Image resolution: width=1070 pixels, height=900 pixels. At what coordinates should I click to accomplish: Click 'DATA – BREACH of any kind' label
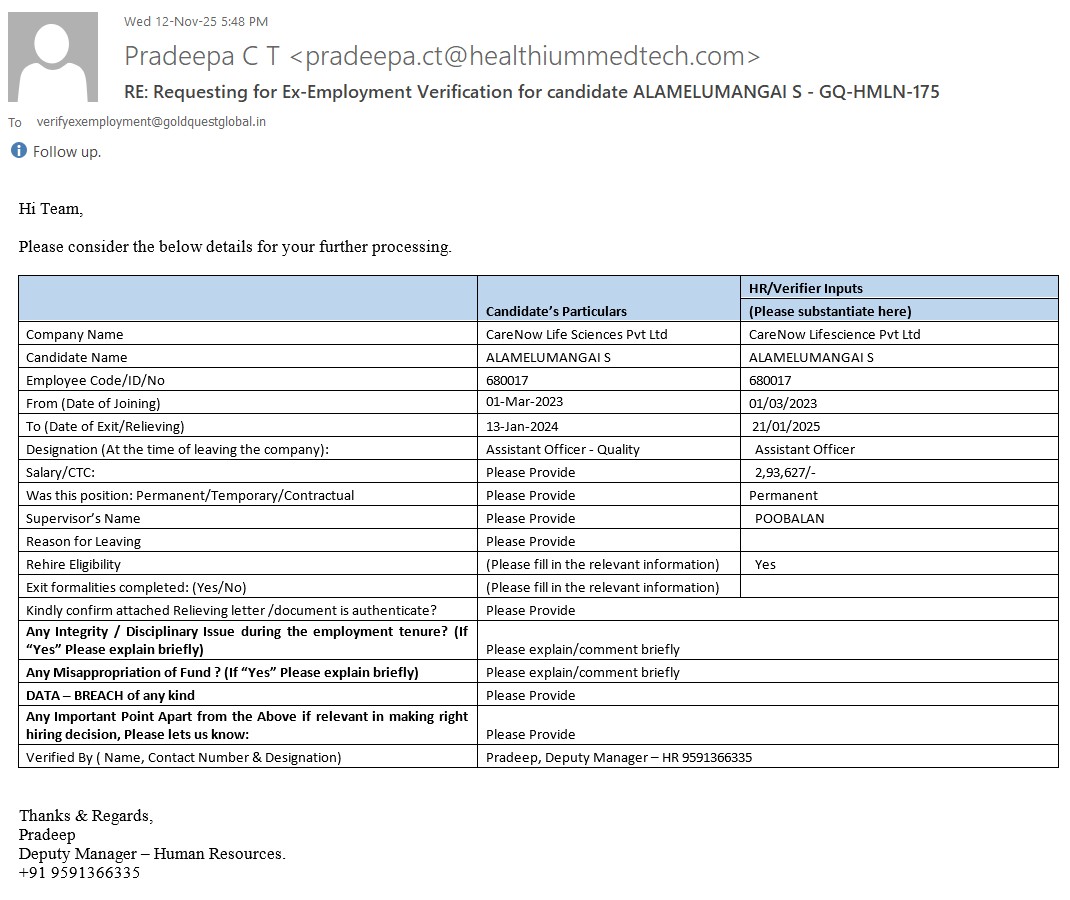pos(110,695)
